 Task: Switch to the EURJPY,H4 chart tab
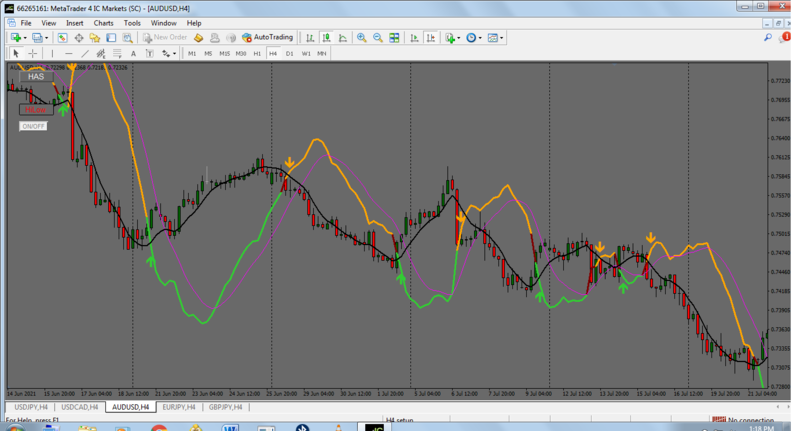pyautogui.click(x=179, y=407)
